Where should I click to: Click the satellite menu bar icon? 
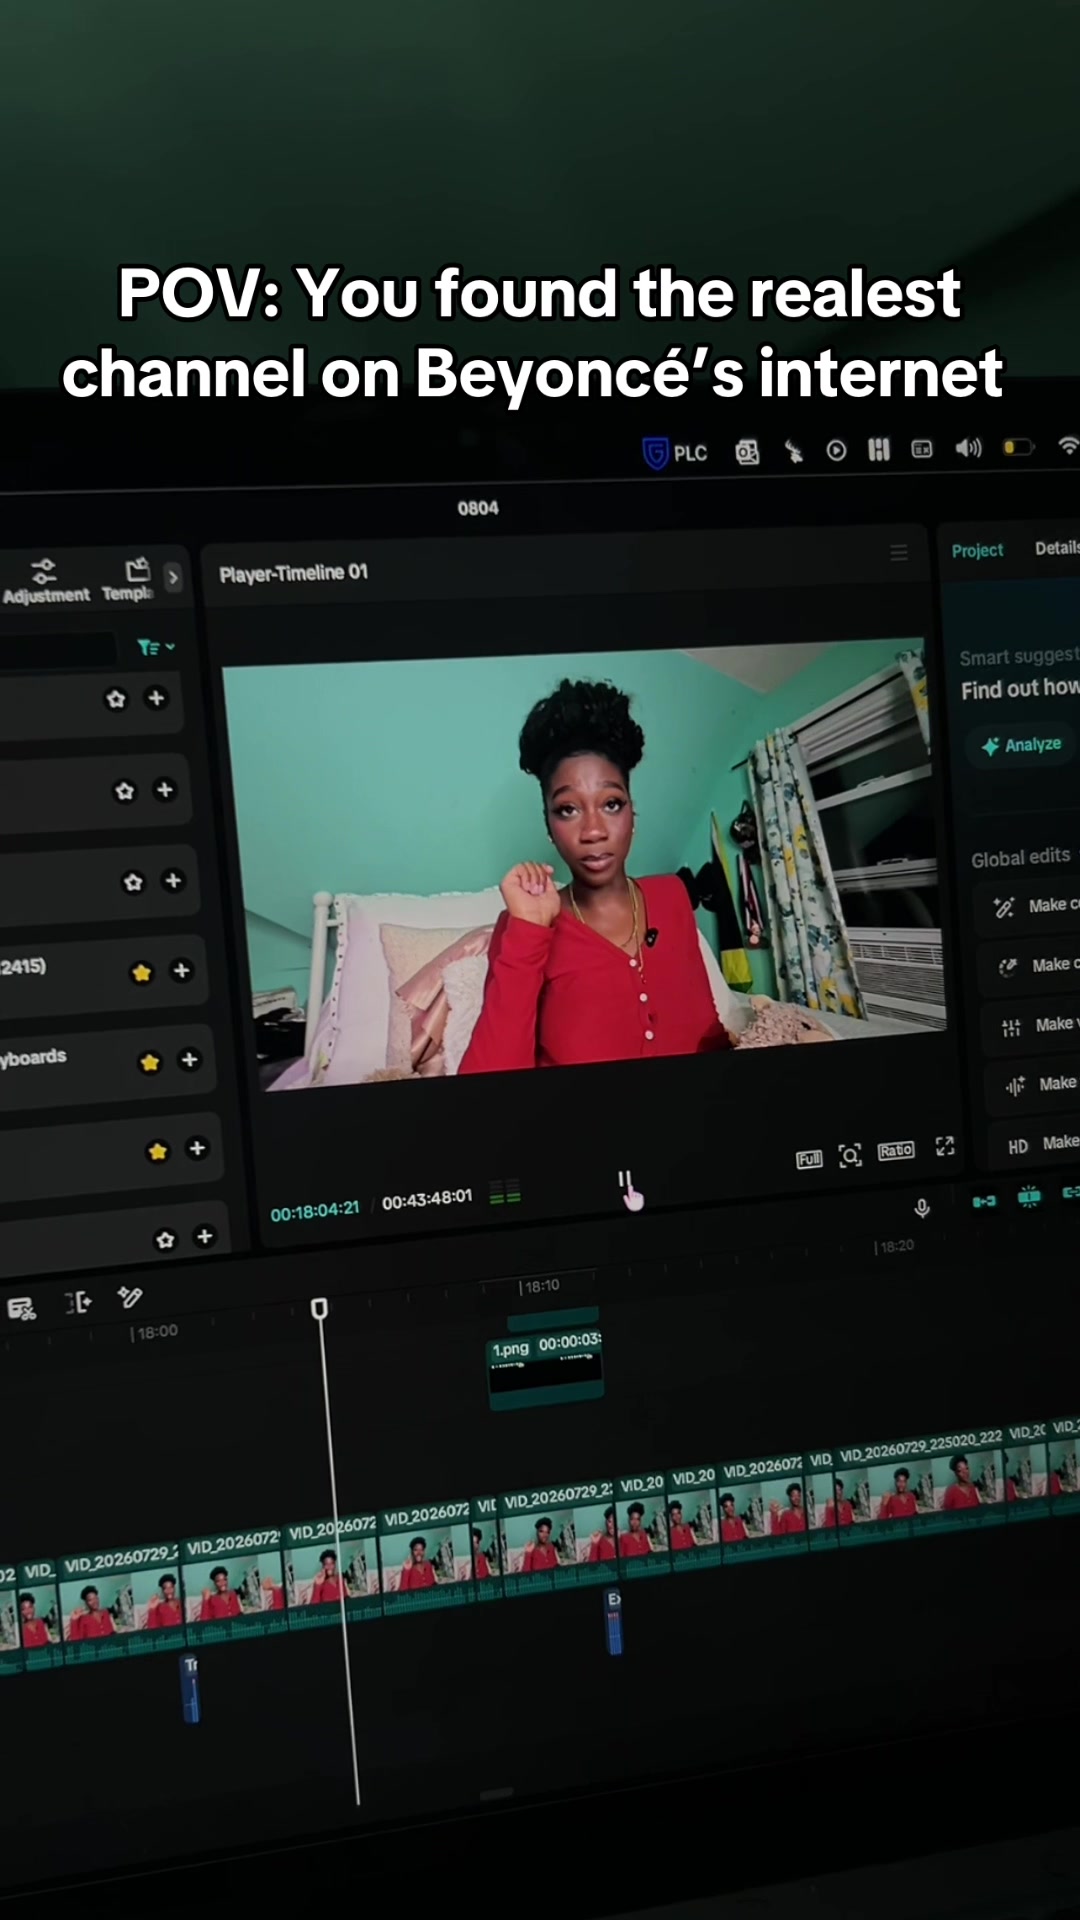coord(793,452)
